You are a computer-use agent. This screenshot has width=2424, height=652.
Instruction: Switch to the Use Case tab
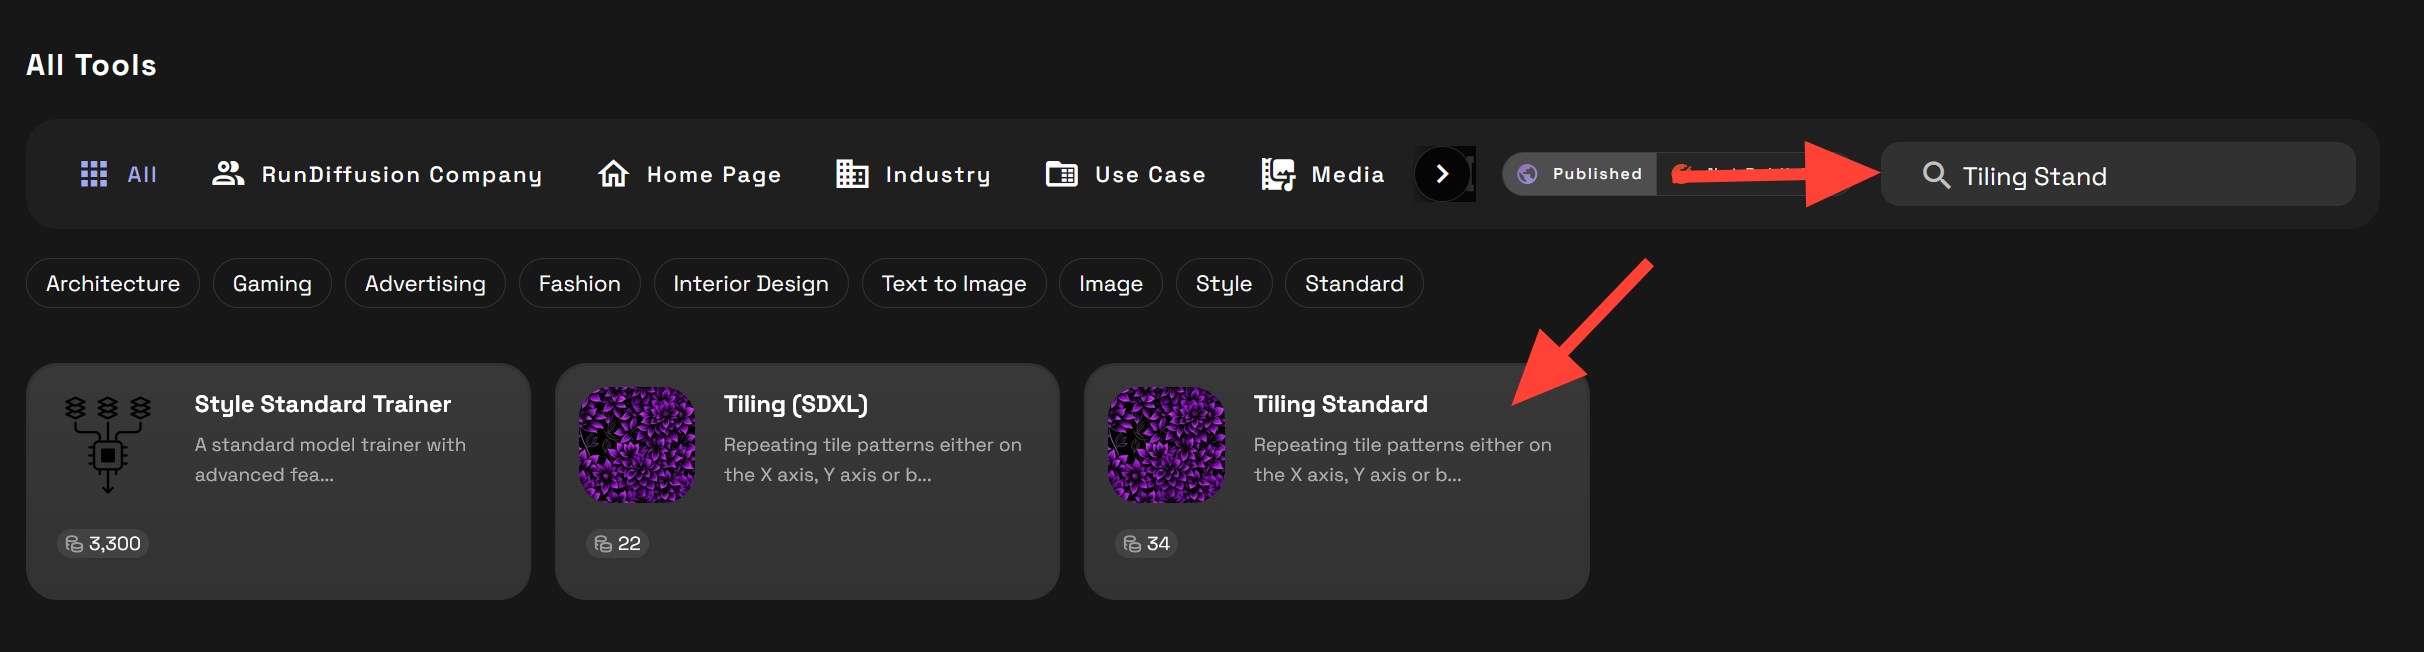(1149, 174)
